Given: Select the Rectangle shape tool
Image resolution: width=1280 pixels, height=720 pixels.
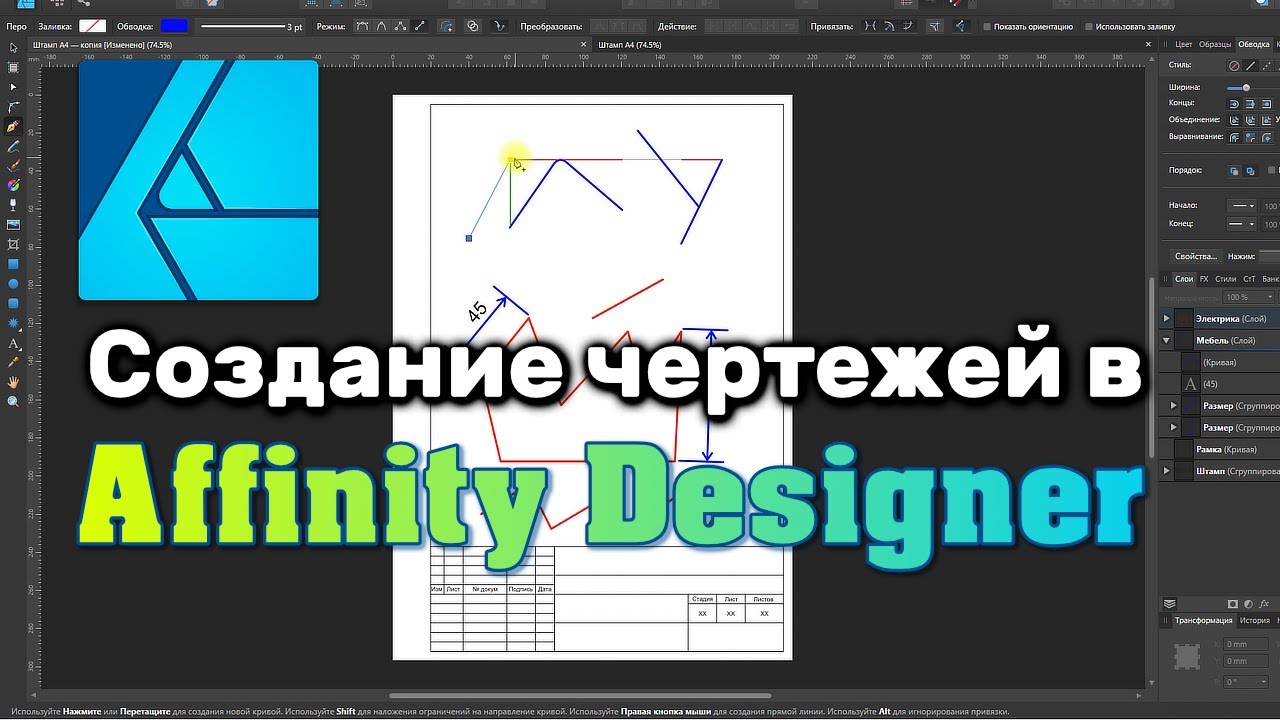Looking at the screenshot, I should click(x=13, y=264).
